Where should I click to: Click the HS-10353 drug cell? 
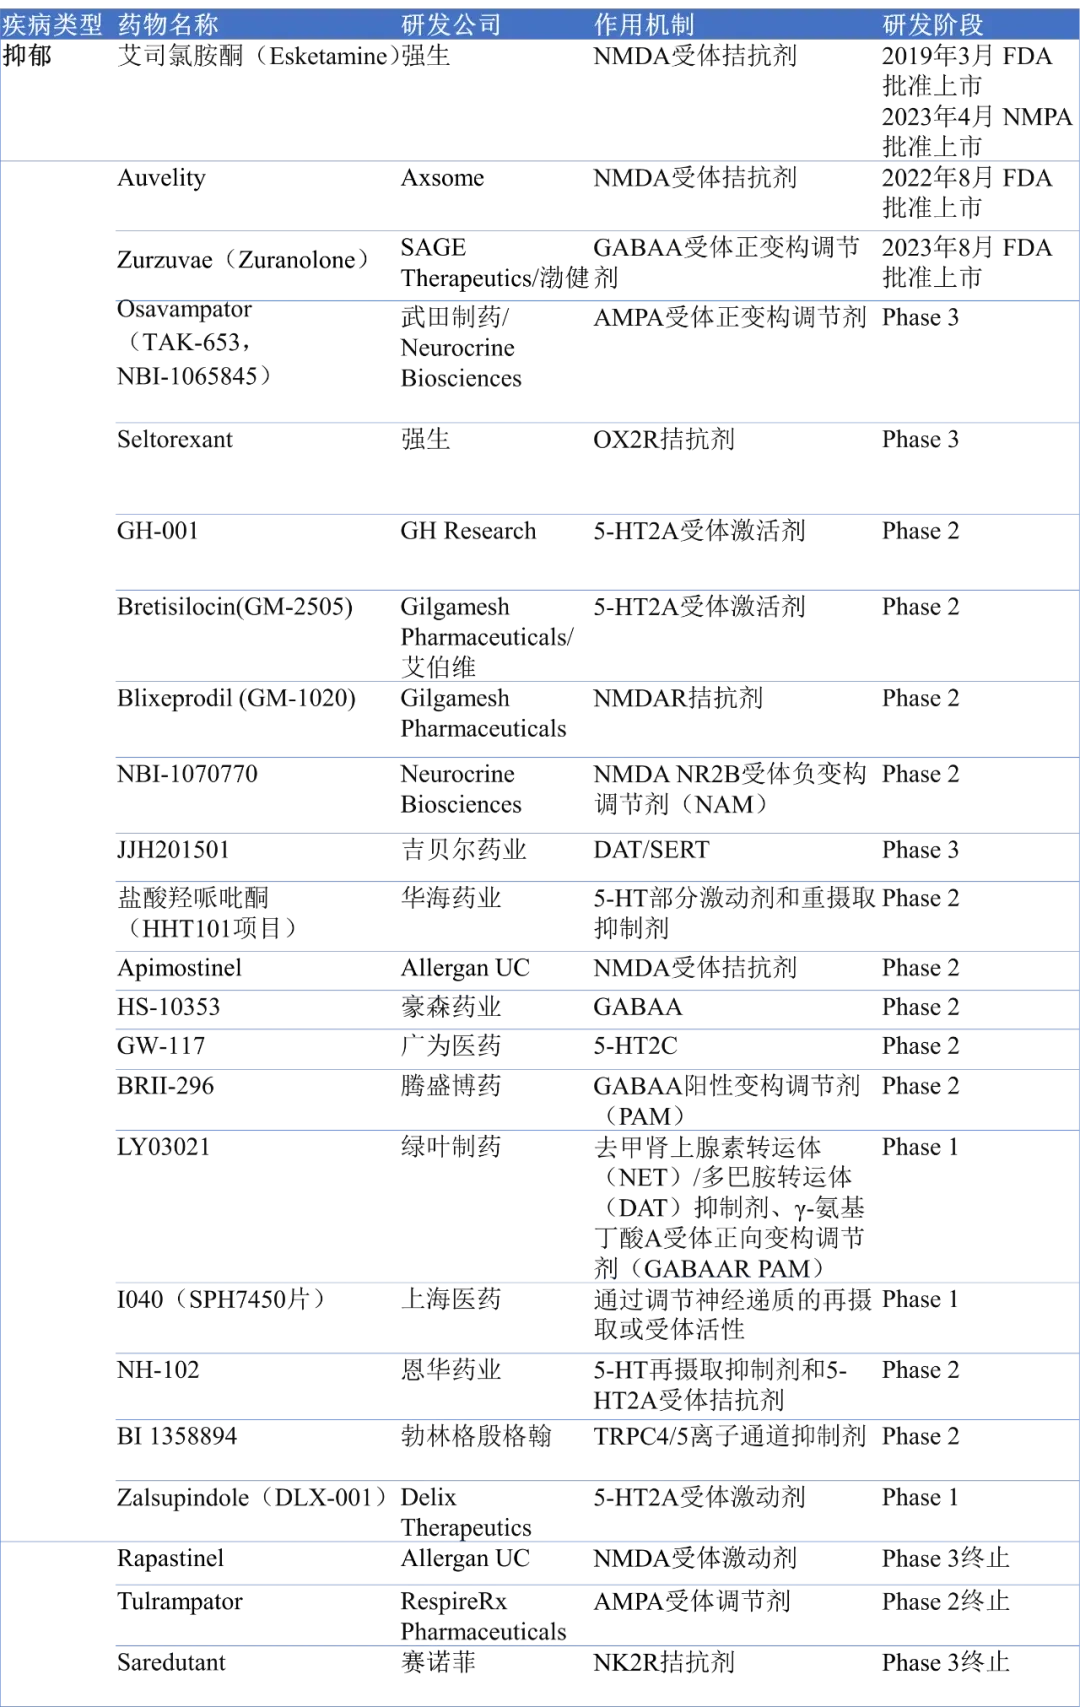(x=168, y=1007)
